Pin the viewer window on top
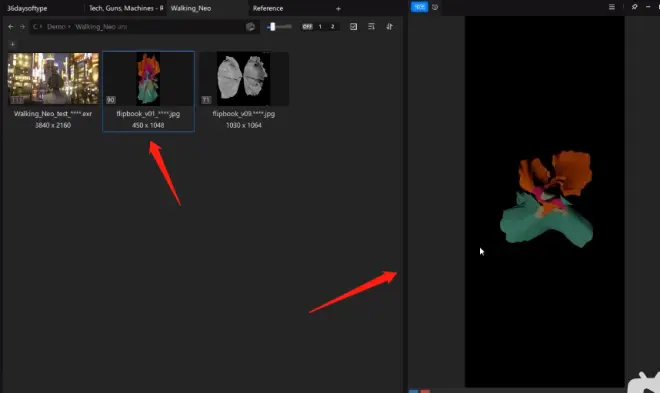This screenshot has height=393, width=660. [634, 7]
